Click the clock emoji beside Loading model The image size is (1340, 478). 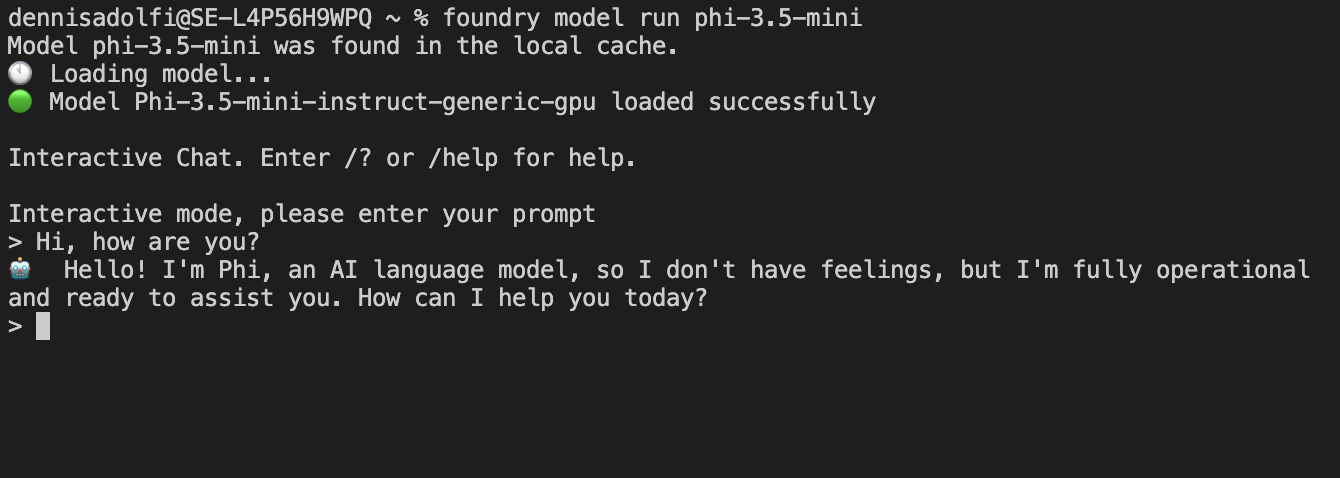[x=19, y=74]
